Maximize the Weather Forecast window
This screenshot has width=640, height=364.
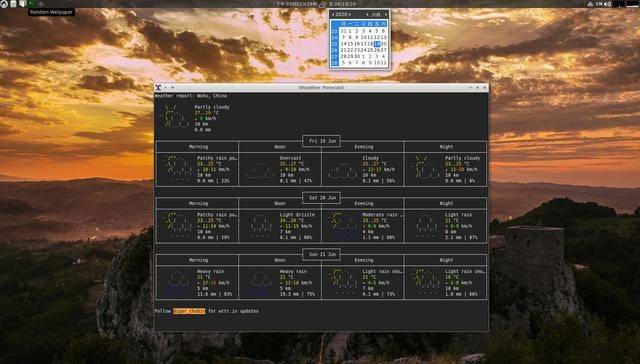click(x=478, y=87)
